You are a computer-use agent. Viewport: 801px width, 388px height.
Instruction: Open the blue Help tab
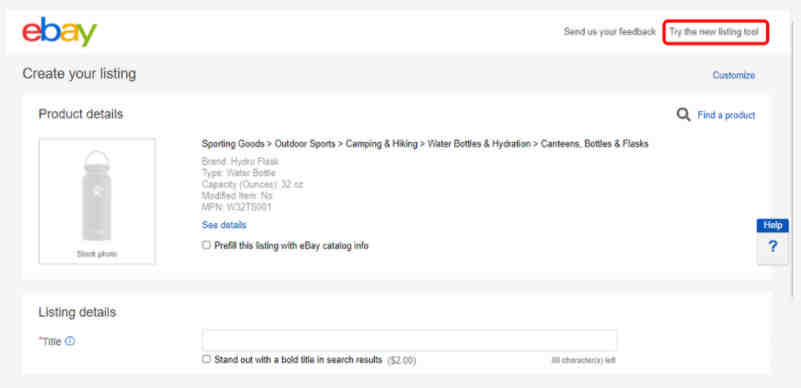772,225
